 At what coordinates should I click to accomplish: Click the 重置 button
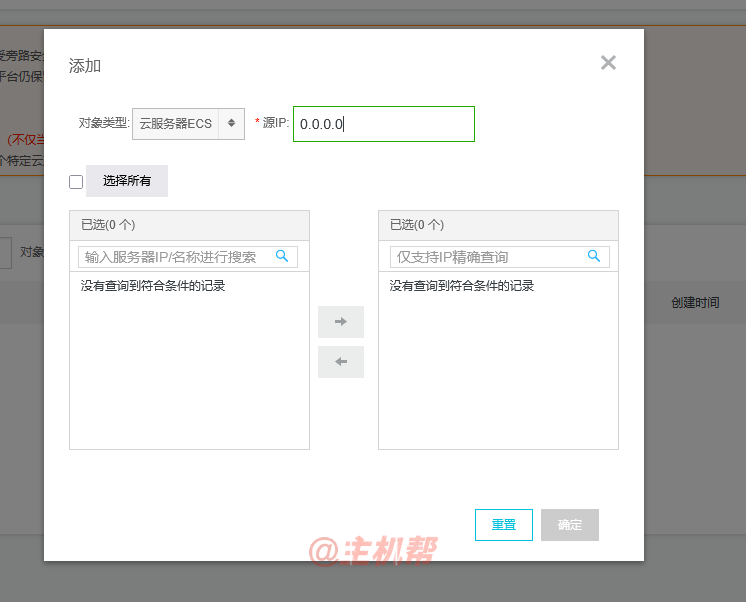[x=504, y=525]
